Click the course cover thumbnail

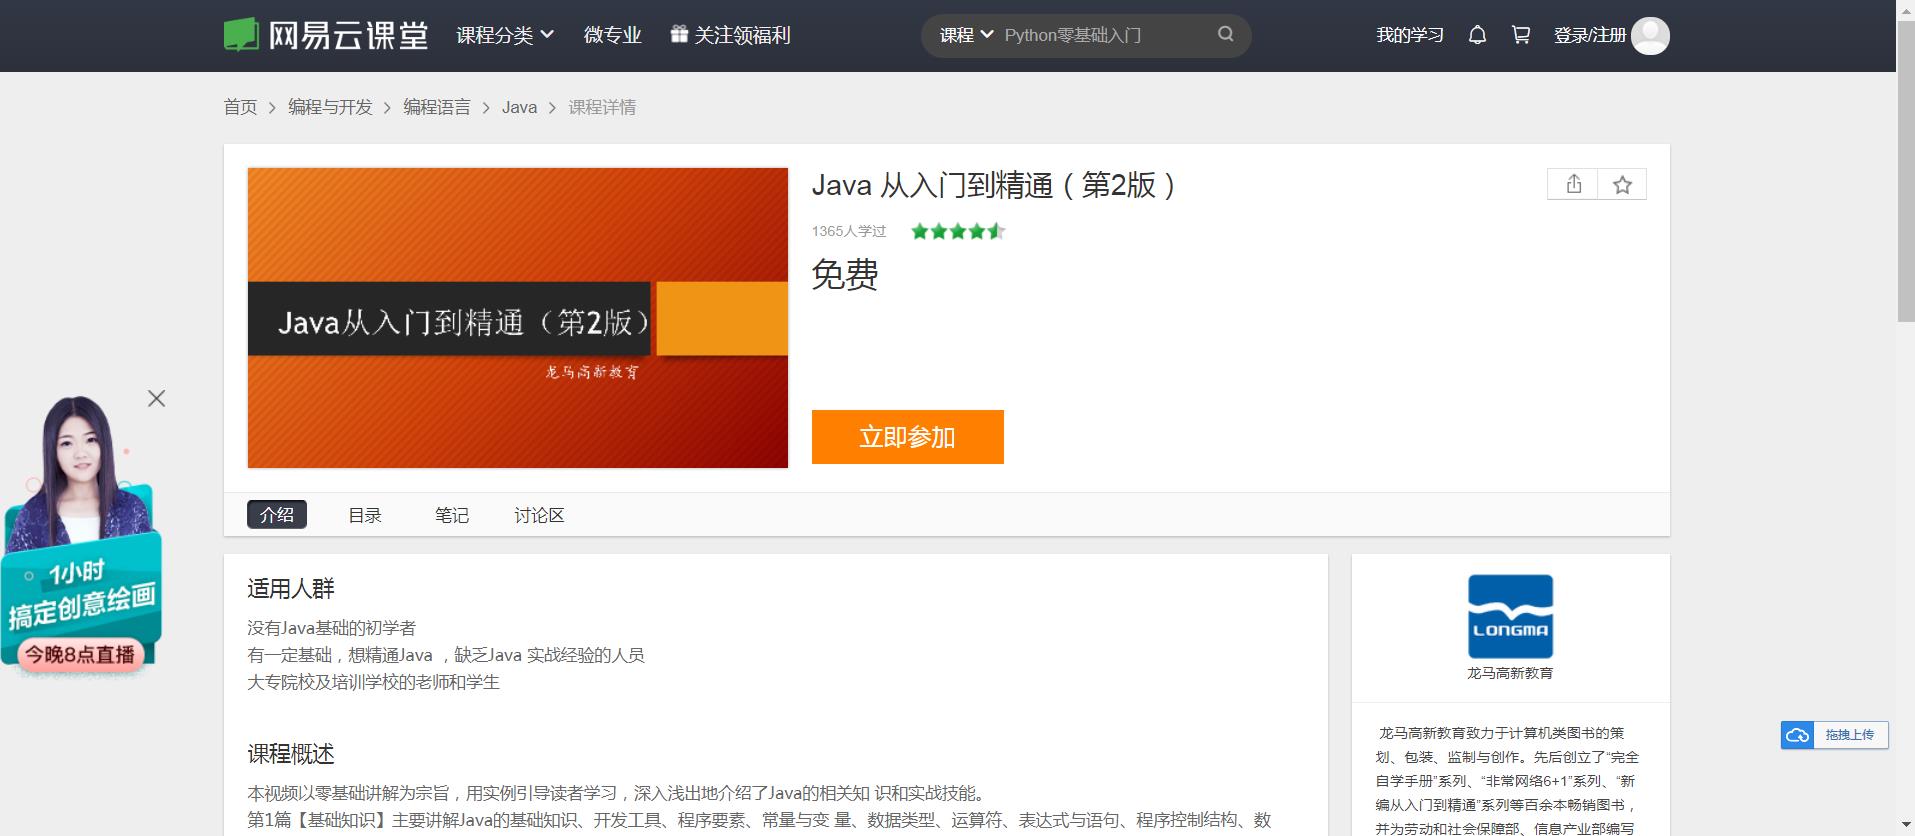click(518, 318)
